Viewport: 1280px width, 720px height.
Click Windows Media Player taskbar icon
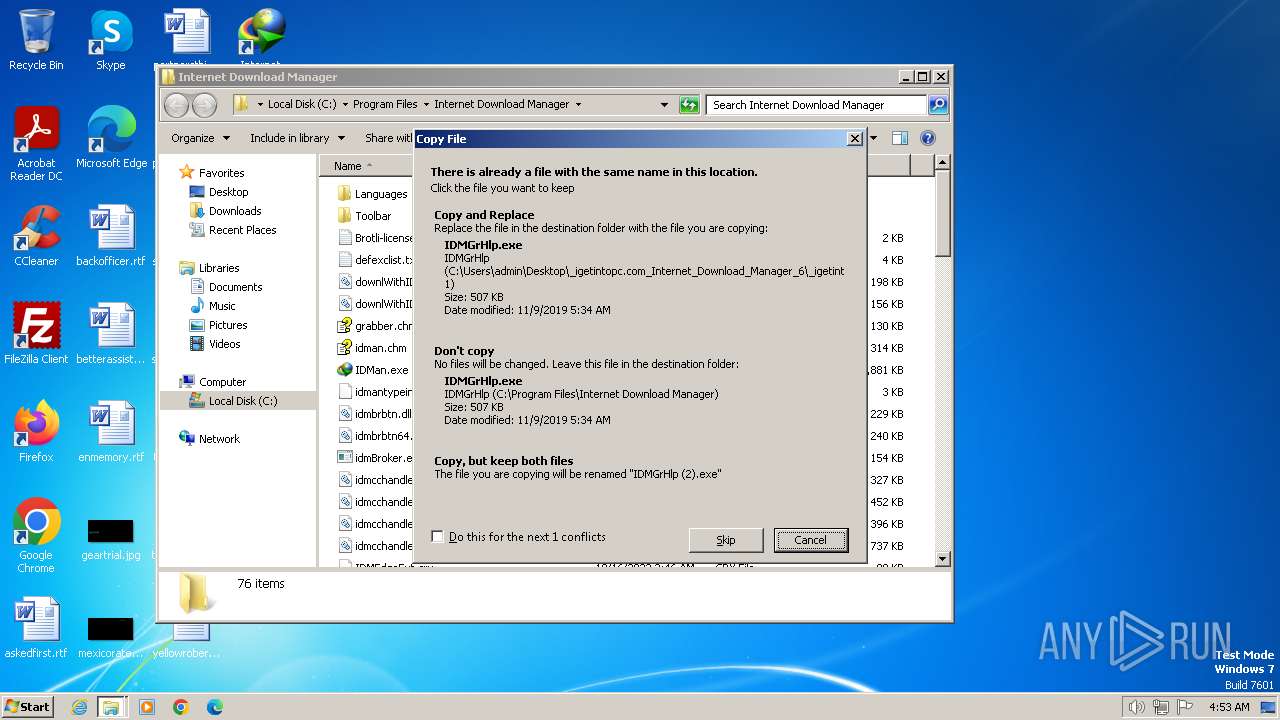click(x=147, y=707)
